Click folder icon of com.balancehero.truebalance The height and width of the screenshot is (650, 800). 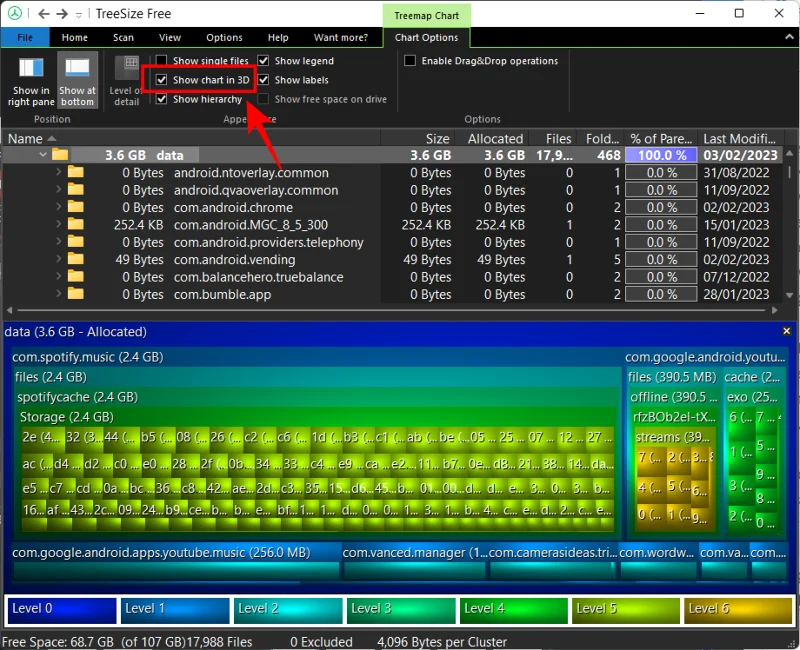(x=76, y=276)
